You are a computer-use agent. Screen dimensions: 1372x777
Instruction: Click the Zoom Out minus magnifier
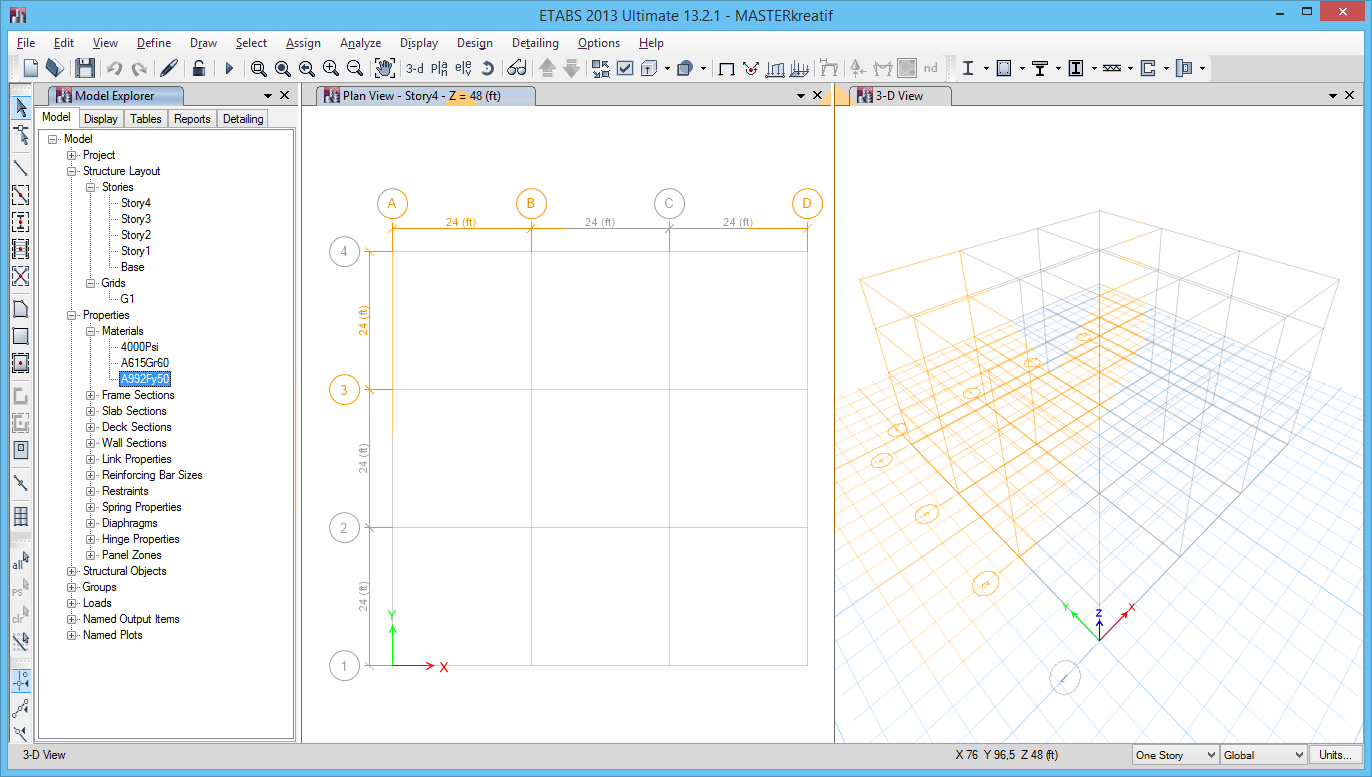pyautogui.click(x=354, y=68)
